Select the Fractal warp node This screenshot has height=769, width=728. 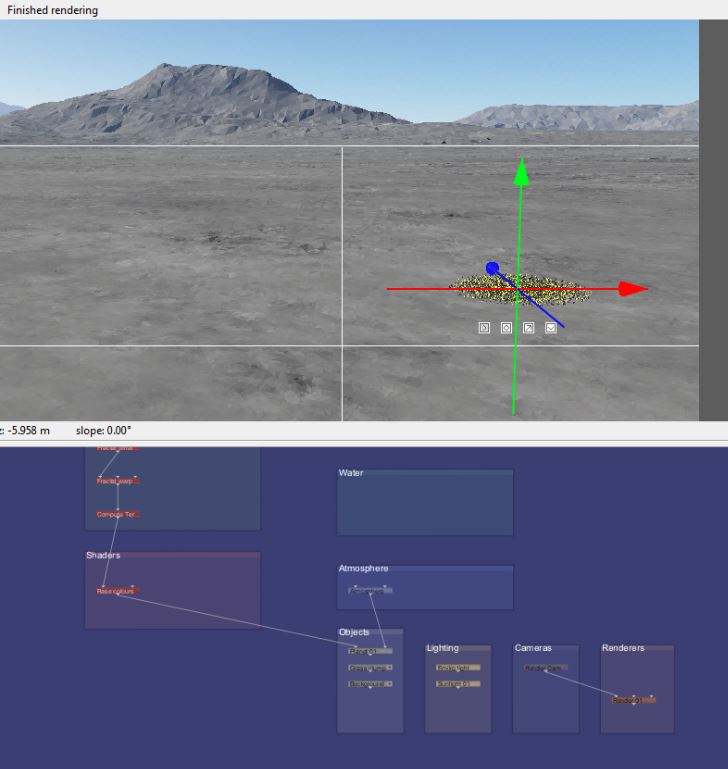point(118,481)
